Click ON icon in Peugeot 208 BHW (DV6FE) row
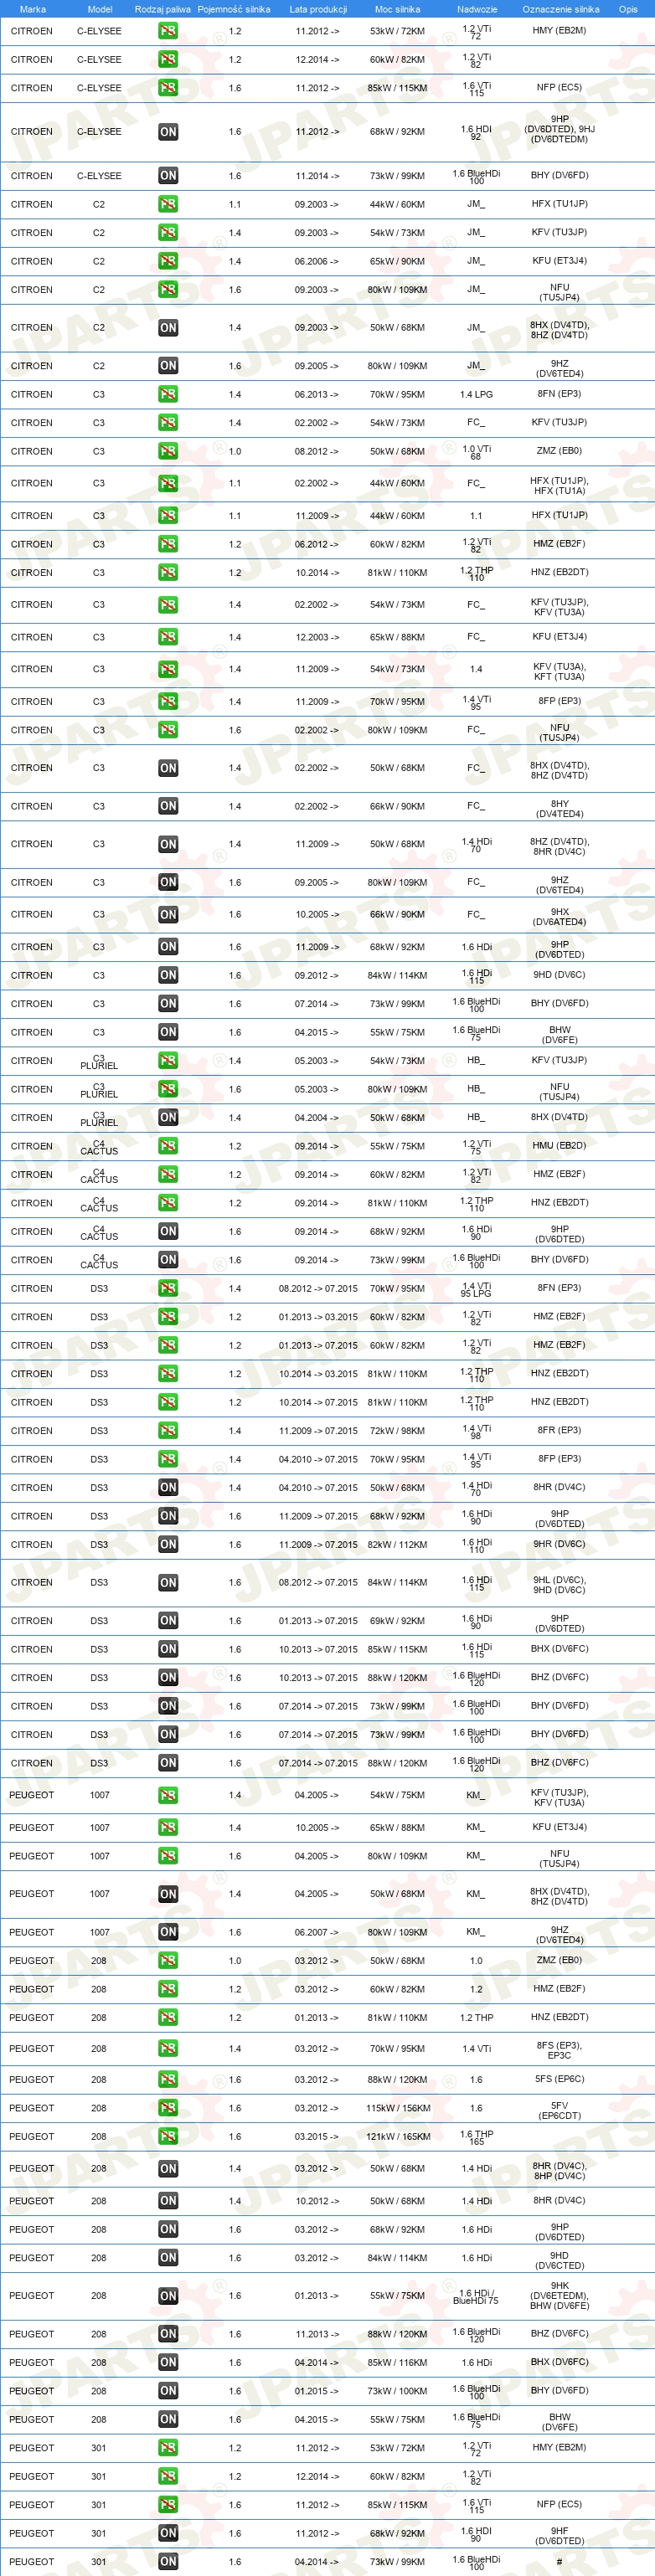Viewport: 655px width, 2576px height. (x=168, y=2420)
